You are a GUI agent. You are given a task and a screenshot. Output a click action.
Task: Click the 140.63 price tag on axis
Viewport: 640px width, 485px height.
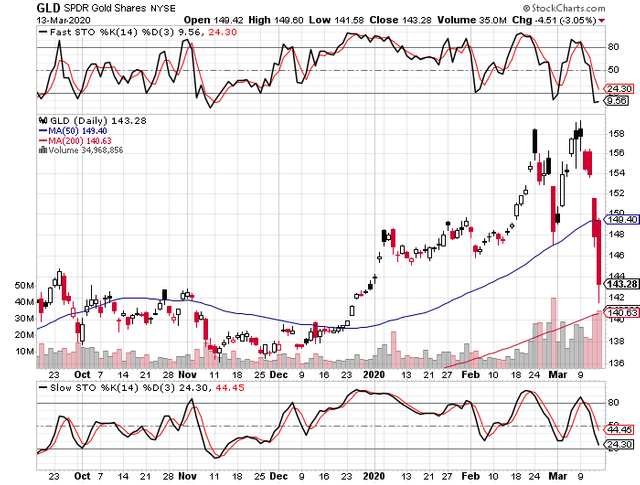(x=622, y=313)
